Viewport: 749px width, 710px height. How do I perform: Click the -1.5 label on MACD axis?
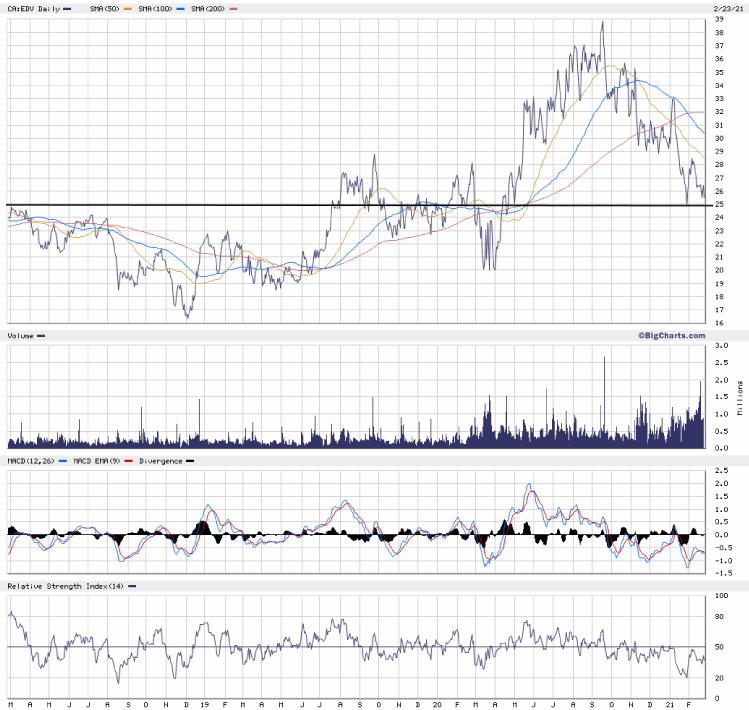coord(722,574)
